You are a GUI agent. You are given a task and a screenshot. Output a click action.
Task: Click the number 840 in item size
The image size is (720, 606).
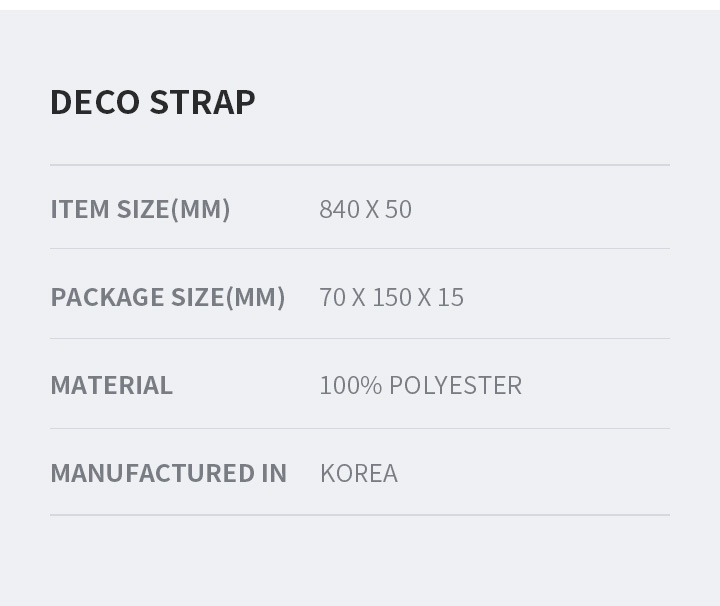coord(339,209)
